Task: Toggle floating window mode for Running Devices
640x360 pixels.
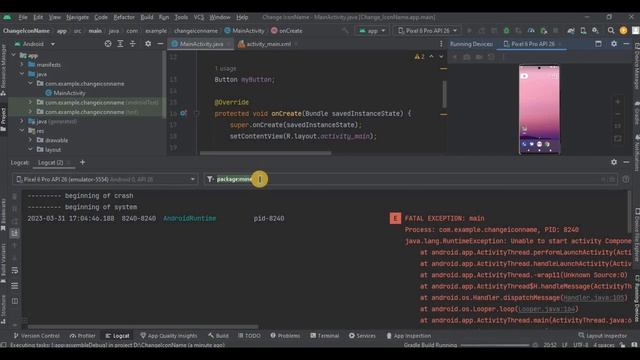Action: [x=598, y=44]
